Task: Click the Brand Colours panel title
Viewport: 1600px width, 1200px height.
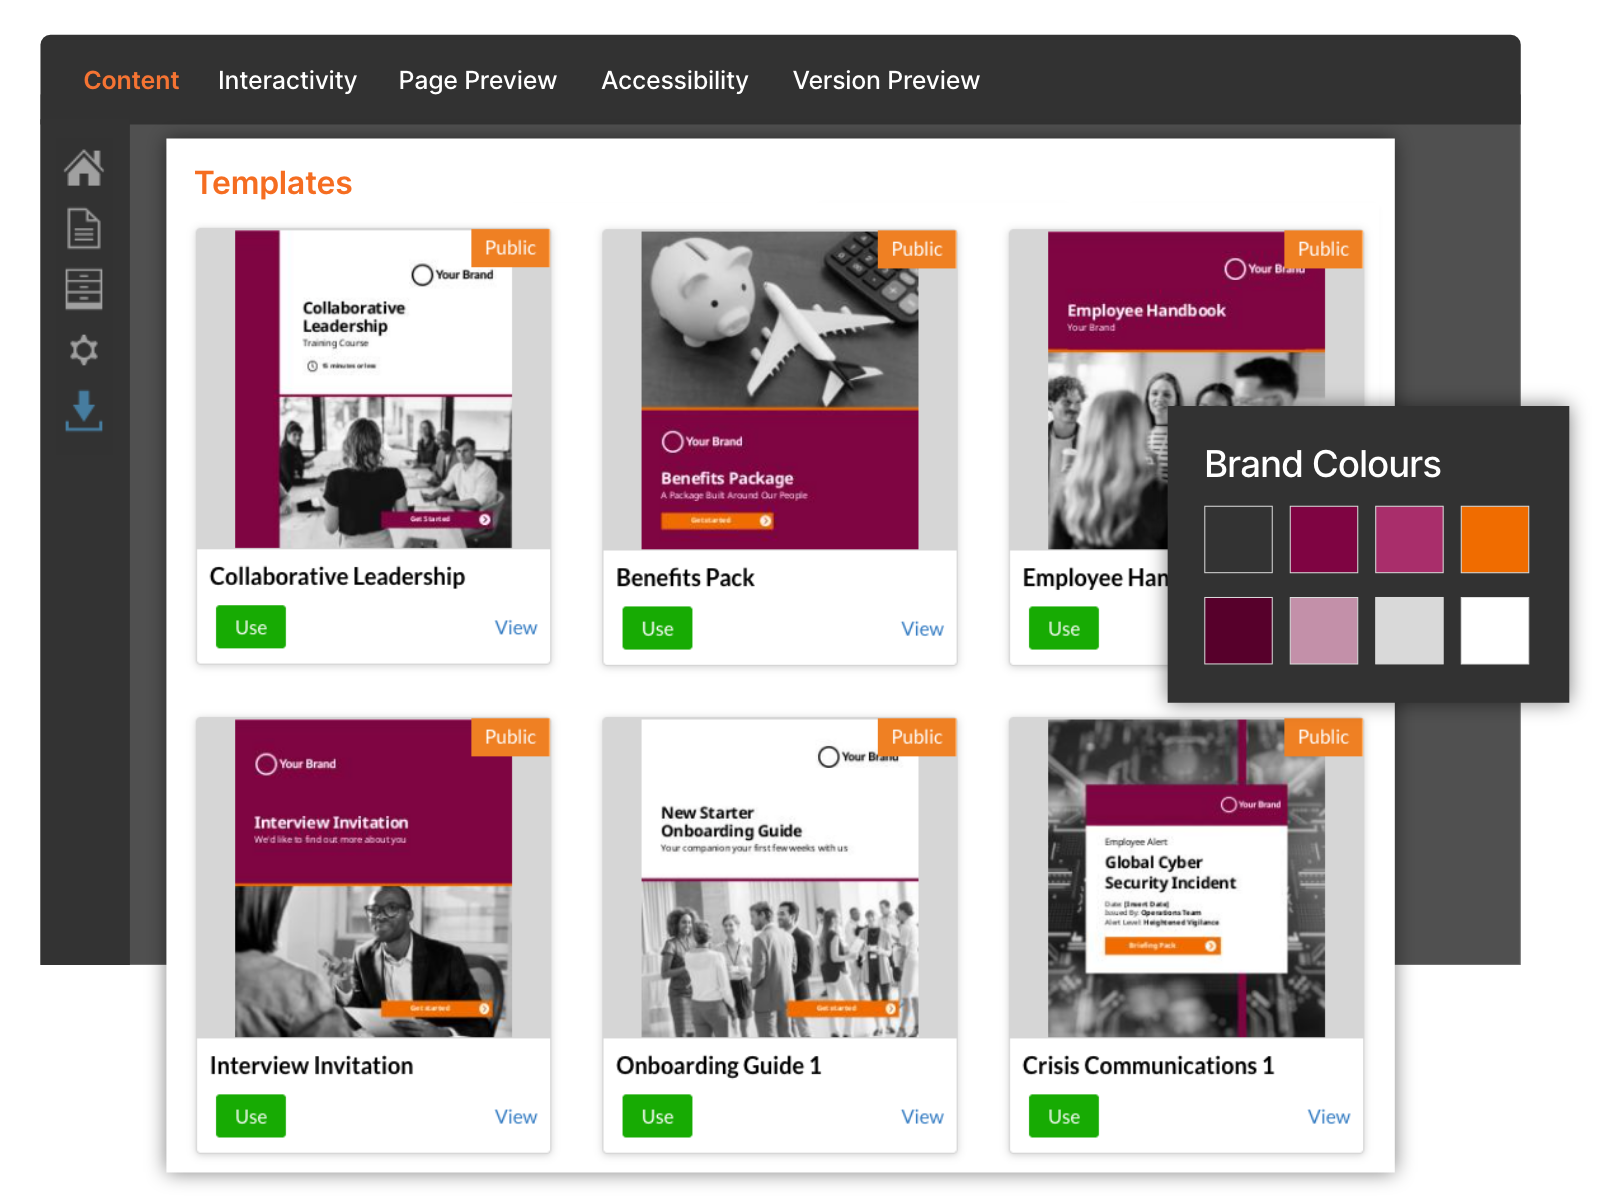Action: click(1322, 464)
